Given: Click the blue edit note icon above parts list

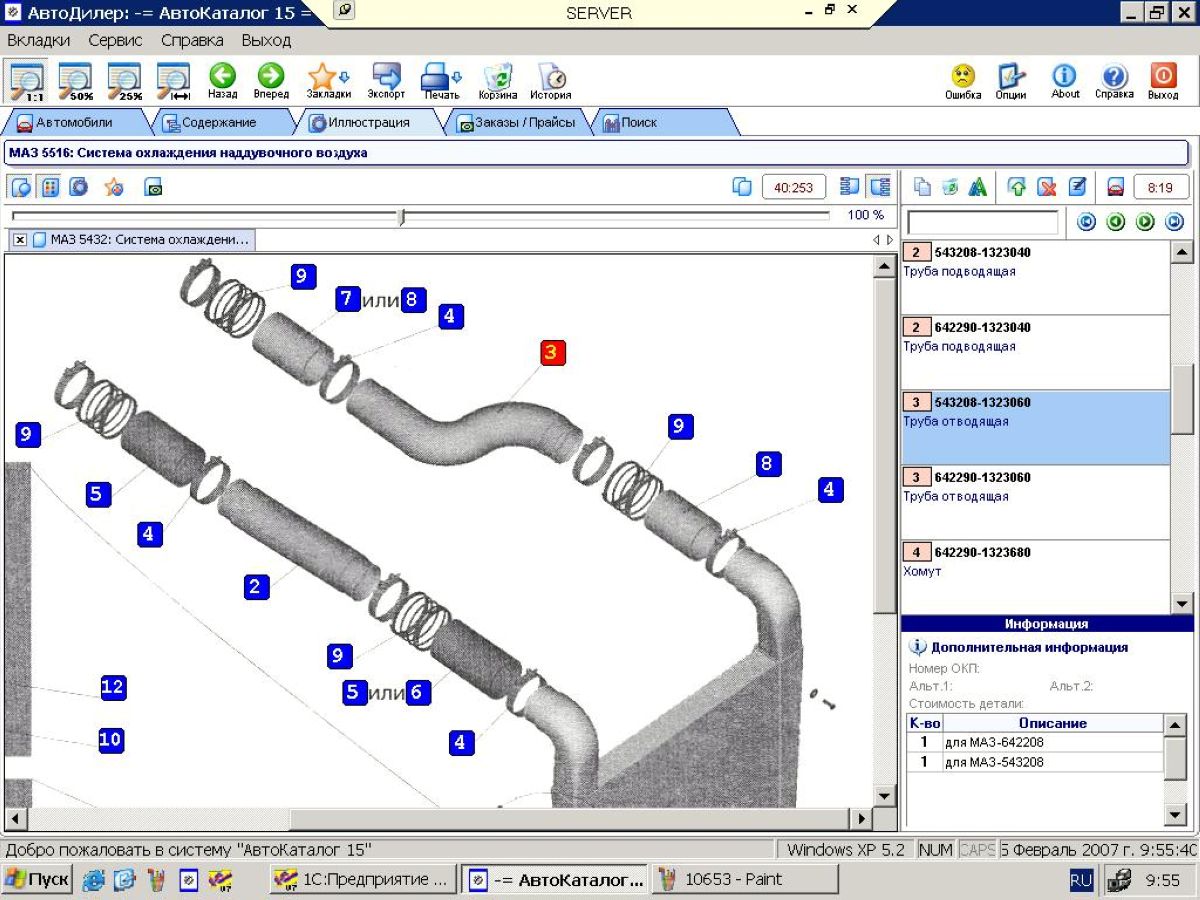Looking at the screenshot, I should (1077, 187).
